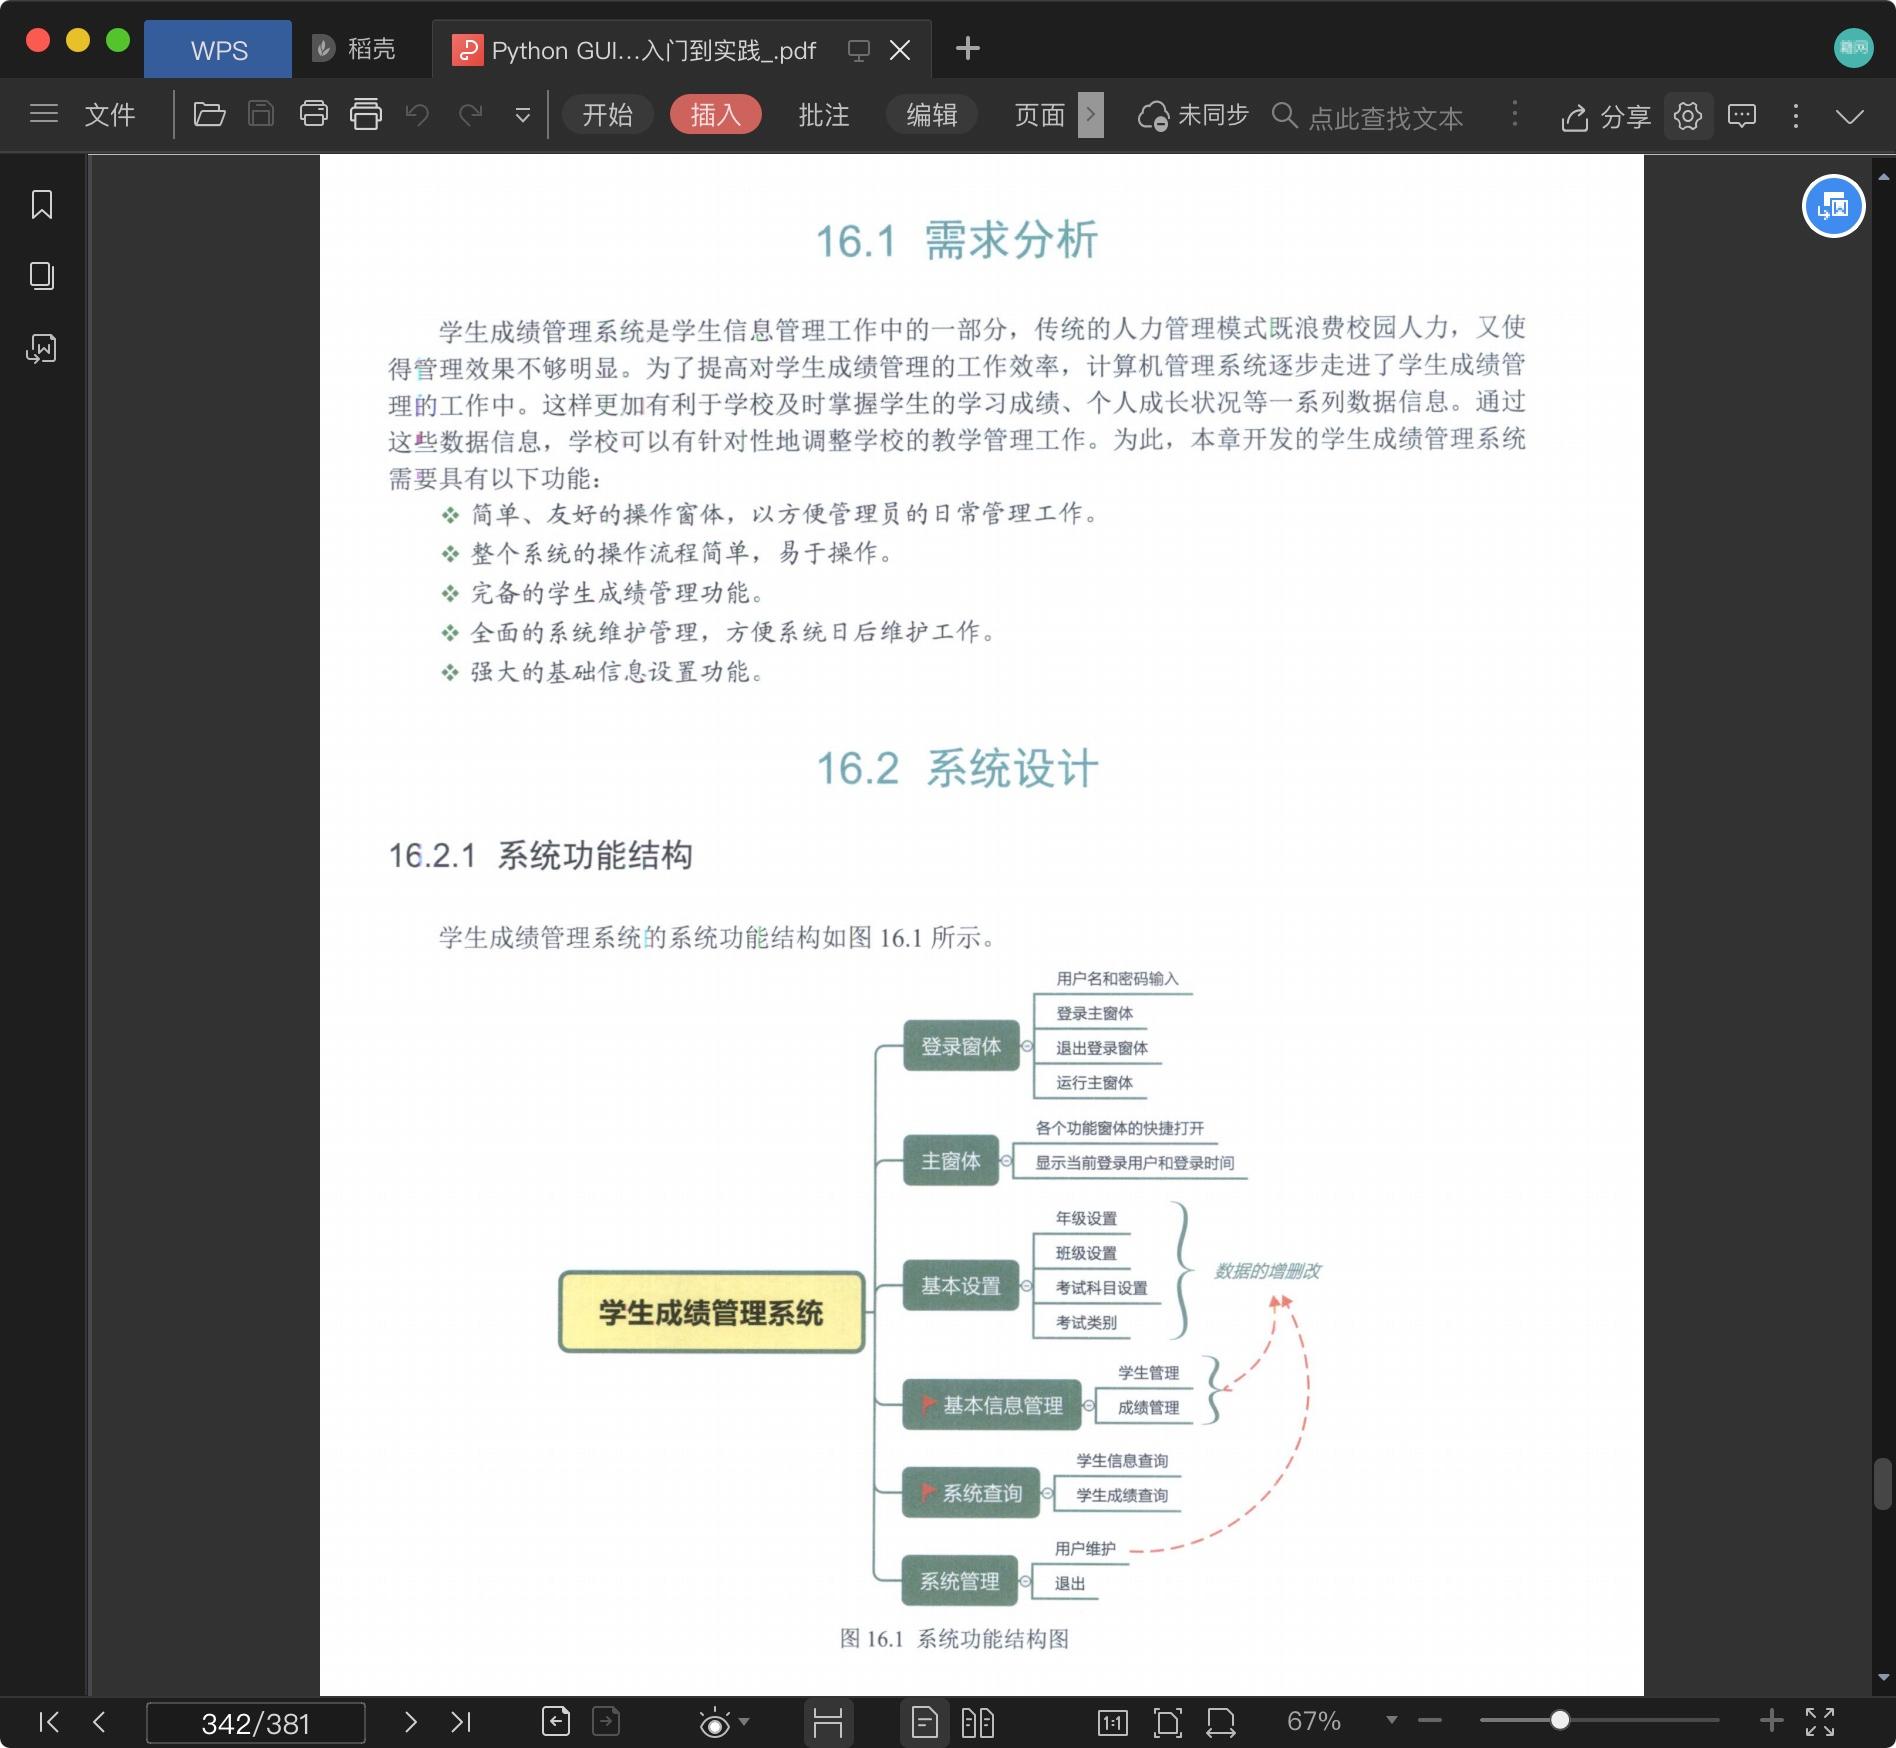Expand the quick access toolbar dropdown
The image size is (1896, 1748).
coord(522,116)
